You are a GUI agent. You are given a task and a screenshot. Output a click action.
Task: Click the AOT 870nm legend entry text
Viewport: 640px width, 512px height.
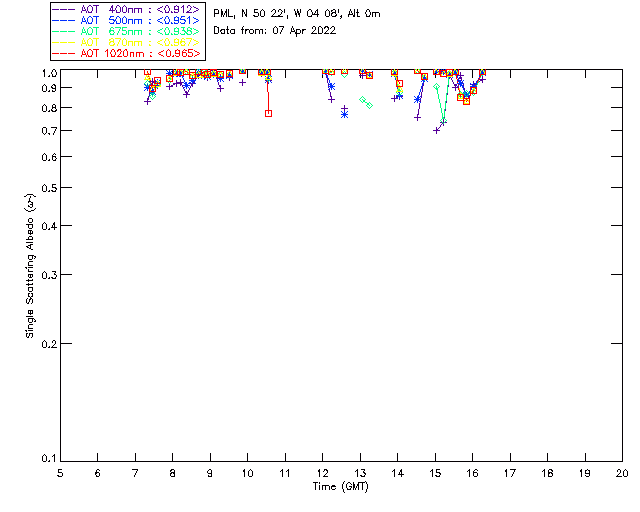(140, 42)
